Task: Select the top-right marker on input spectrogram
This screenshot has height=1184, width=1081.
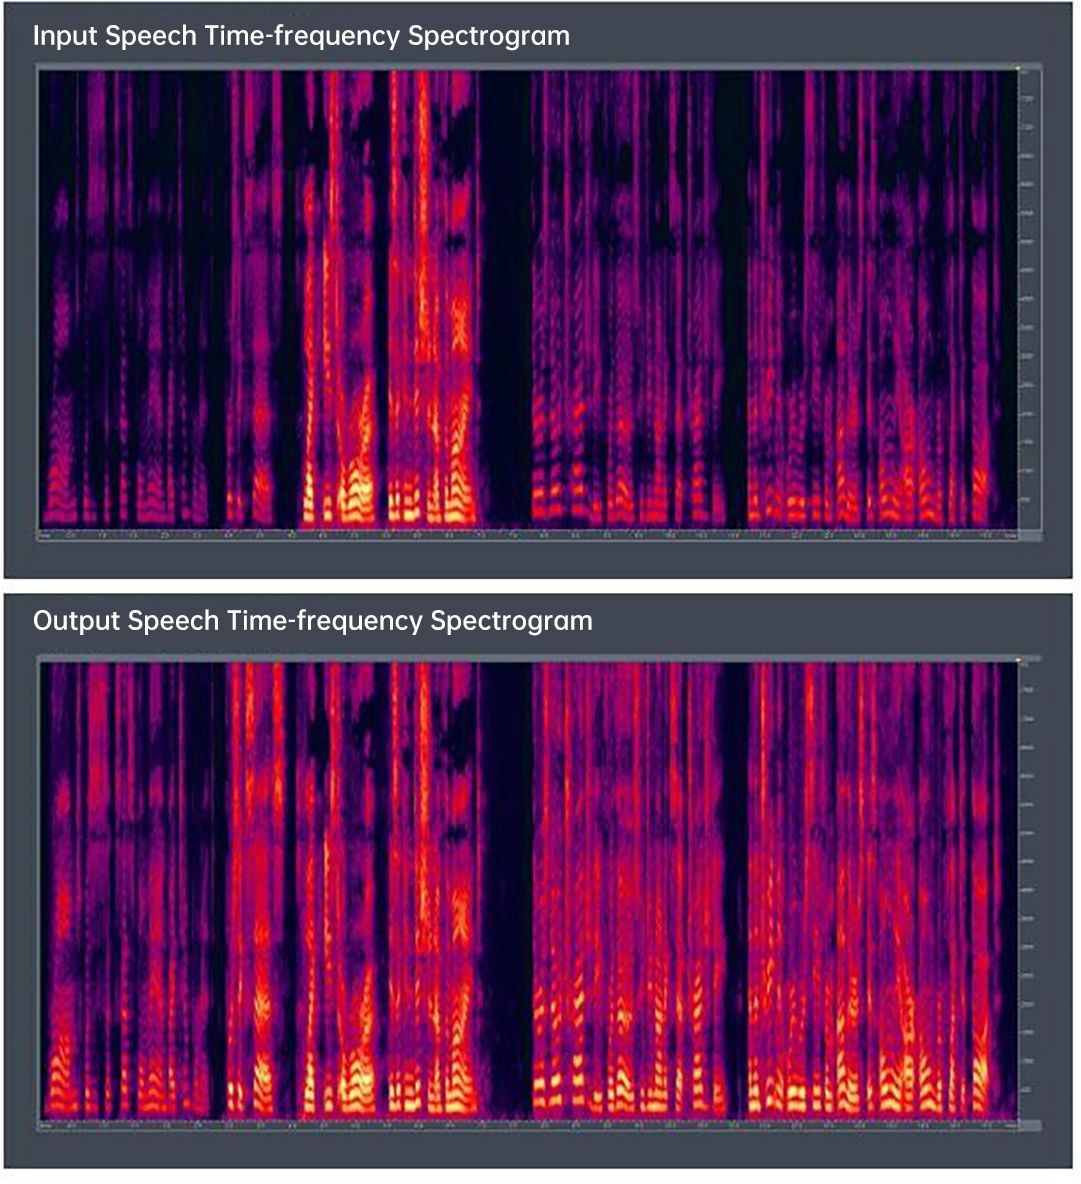Action: [1017, 68]
